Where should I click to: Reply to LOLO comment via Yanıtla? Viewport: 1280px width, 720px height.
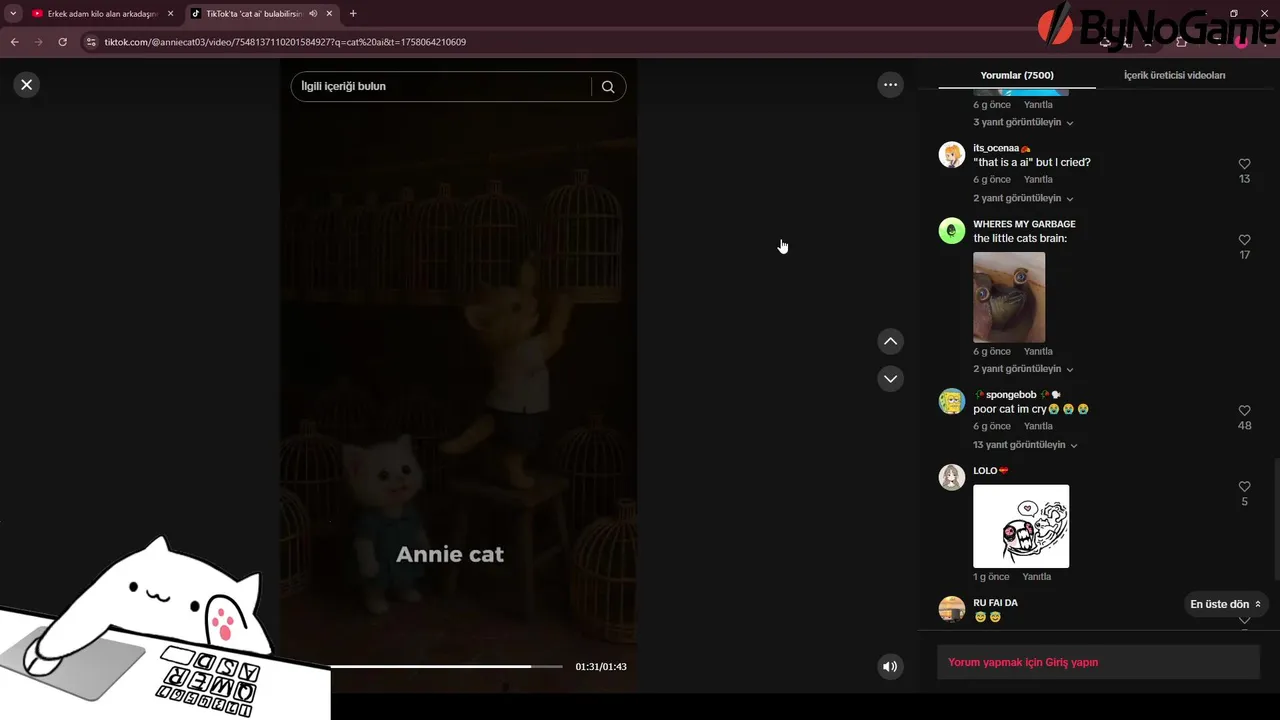1037,577
